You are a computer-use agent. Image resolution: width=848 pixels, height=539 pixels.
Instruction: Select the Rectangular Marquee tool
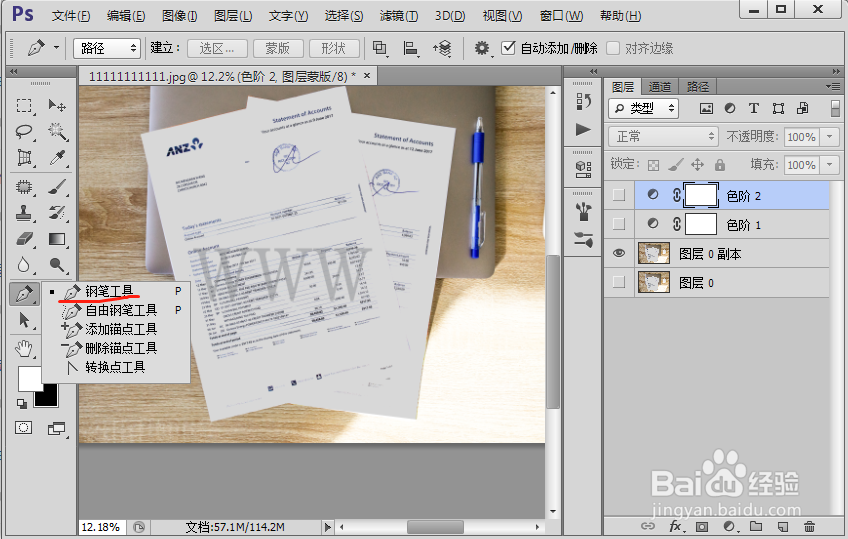point(24,105)
